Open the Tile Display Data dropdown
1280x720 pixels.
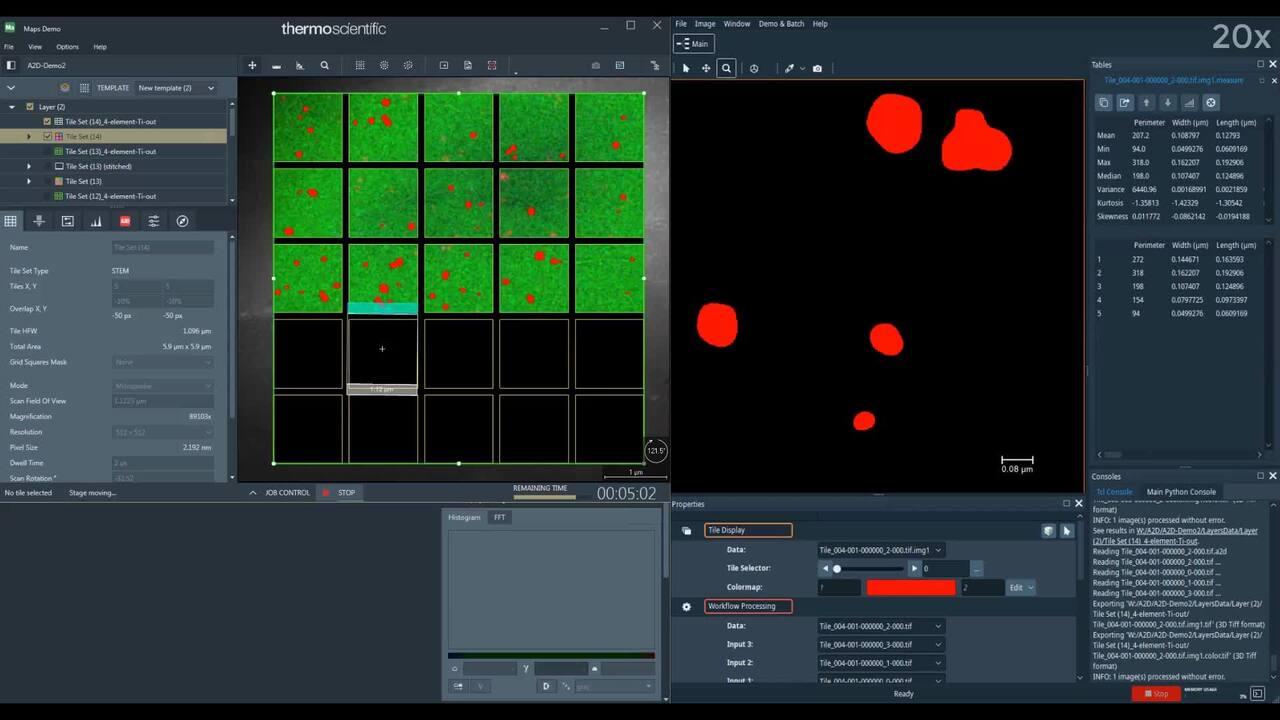coord(880,550)
